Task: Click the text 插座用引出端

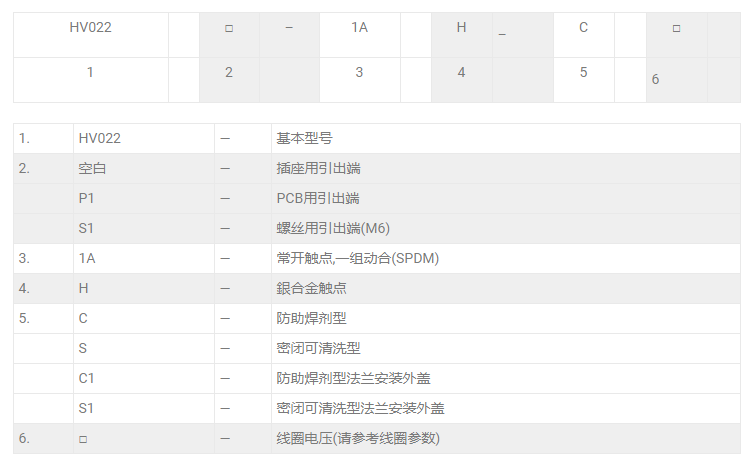Action: 318,168
